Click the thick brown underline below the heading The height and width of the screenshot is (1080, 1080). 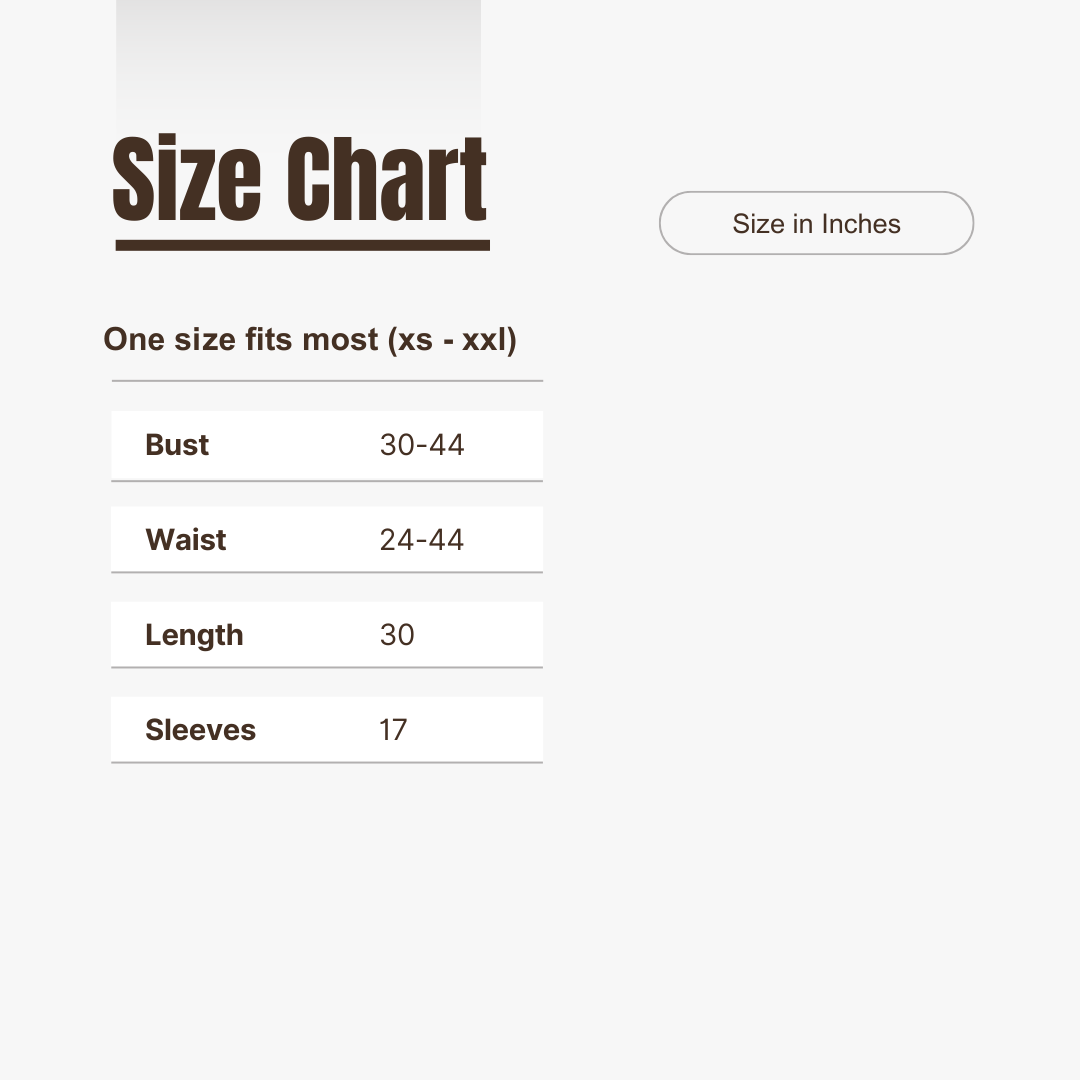302,245
